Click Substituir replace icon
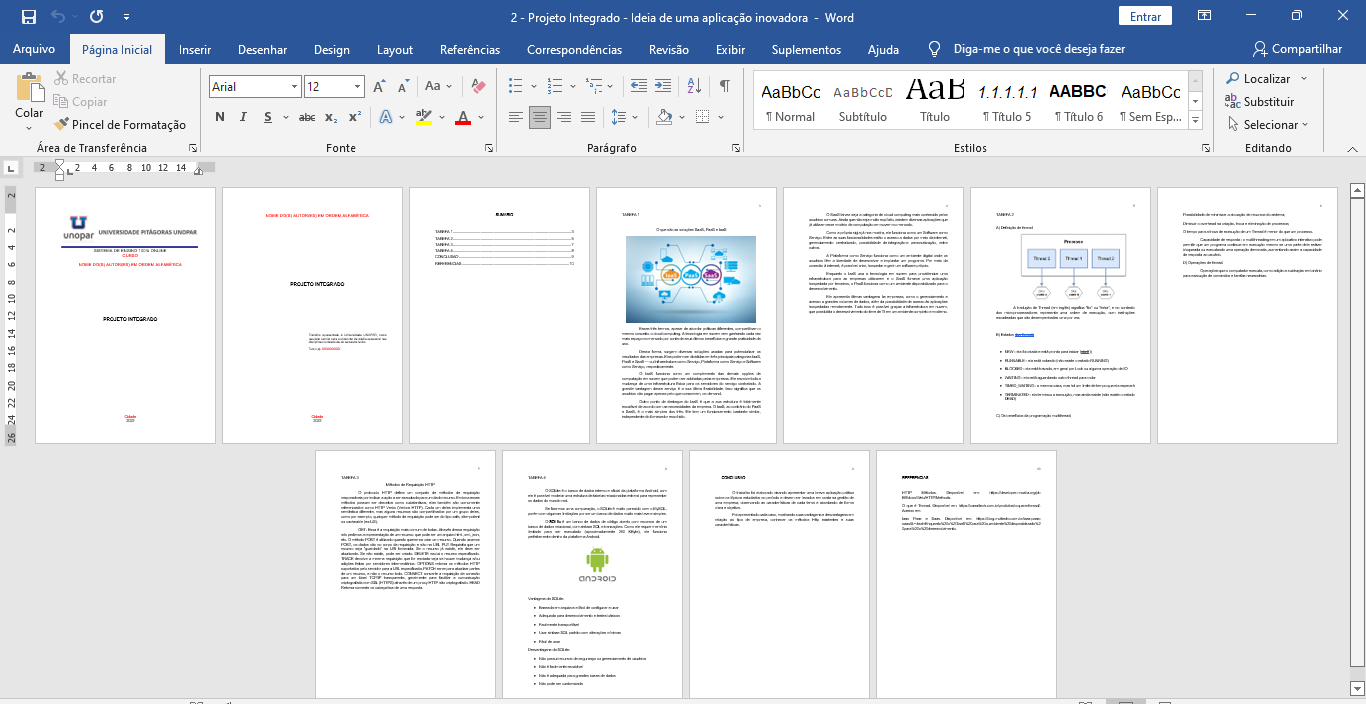Image resolution: width=1366 pixels, height=704 pixels. (1260, 101)
